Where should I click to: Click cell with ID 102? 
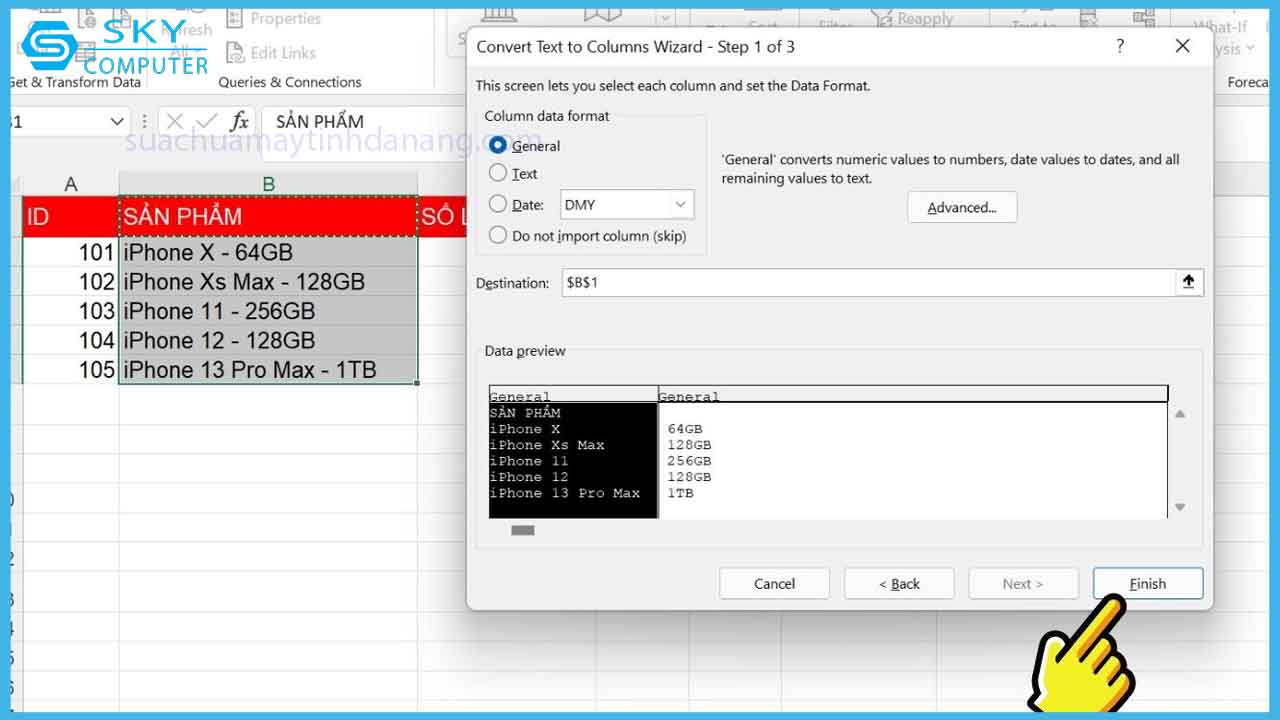tap(70, 281)
